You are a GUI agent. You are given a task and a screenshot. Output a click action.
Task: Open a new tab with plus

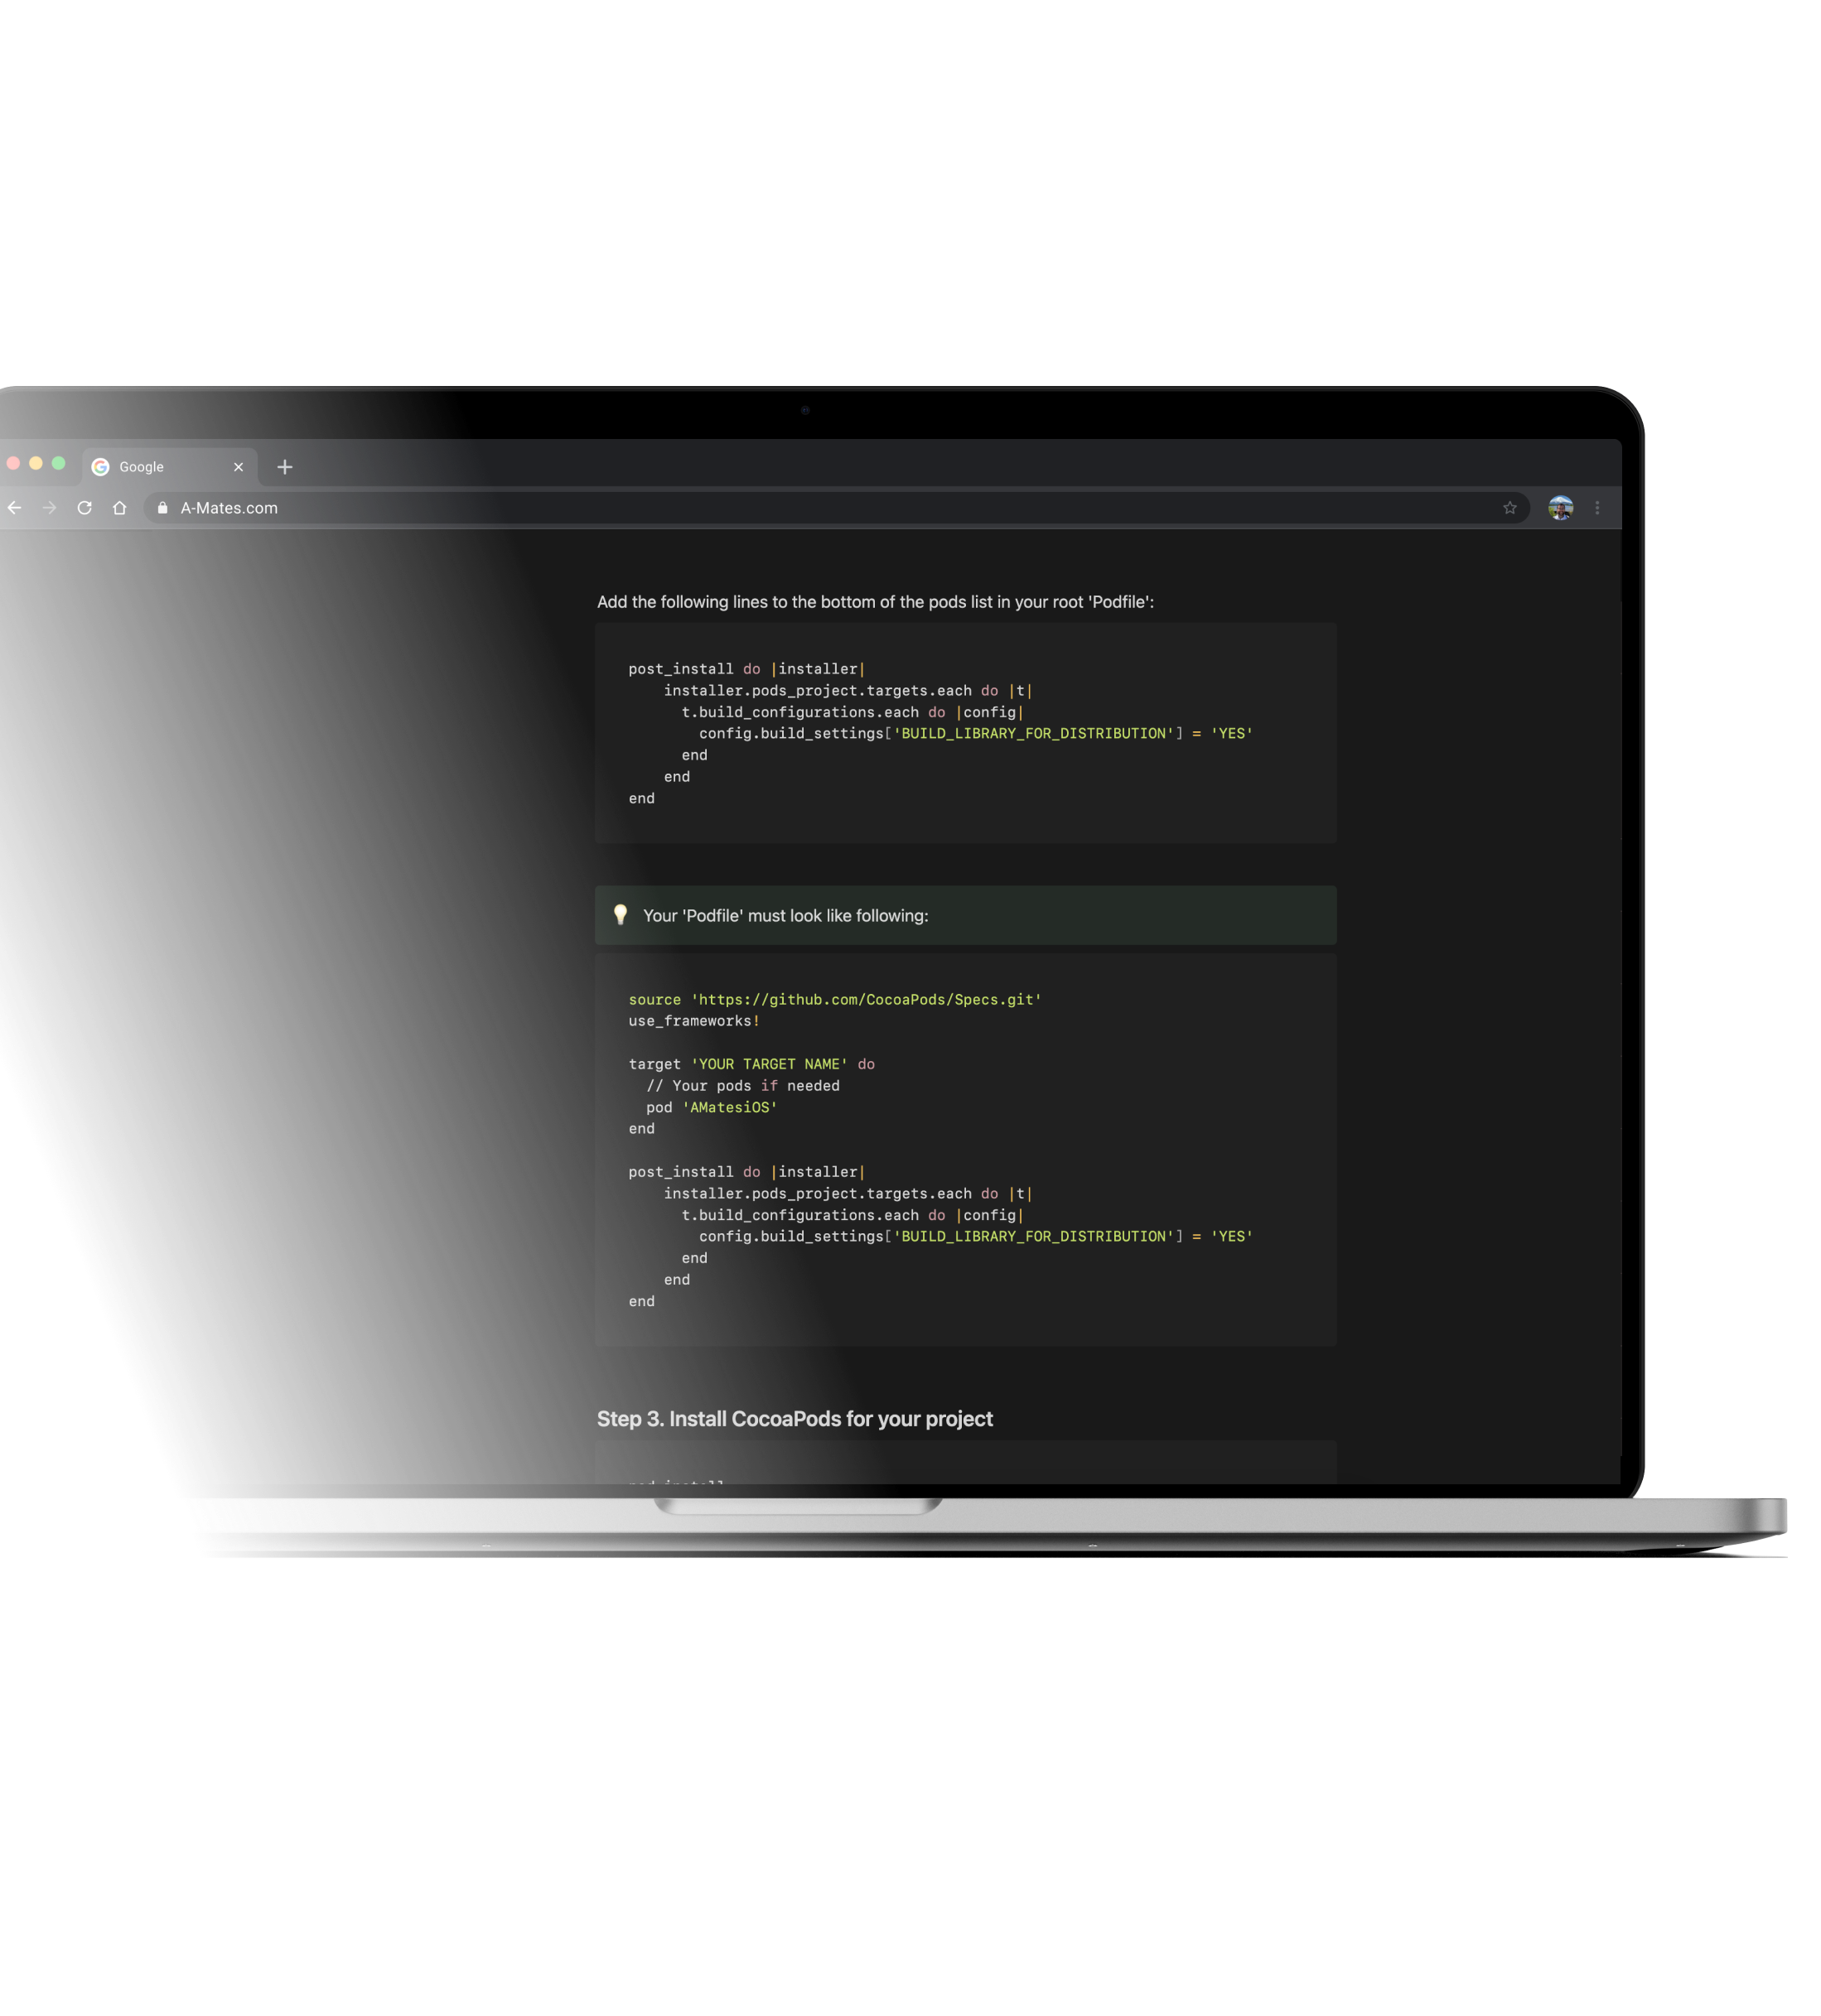click(285, 467)
